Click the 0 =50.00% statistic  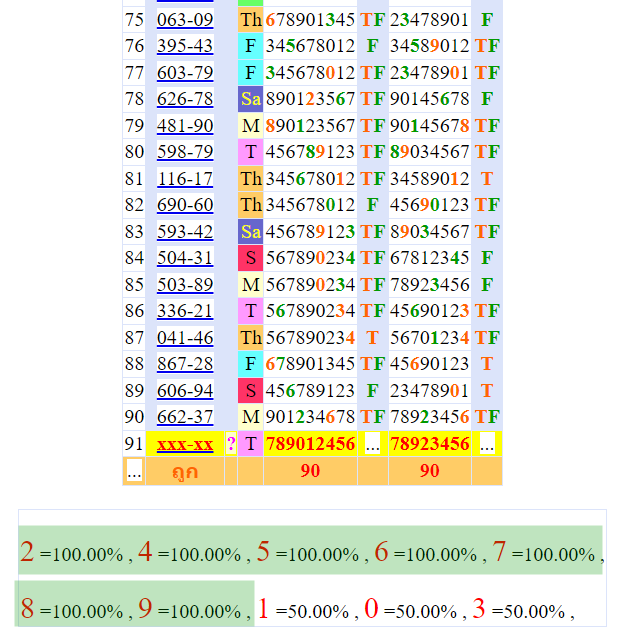click(x=411, y=609)
